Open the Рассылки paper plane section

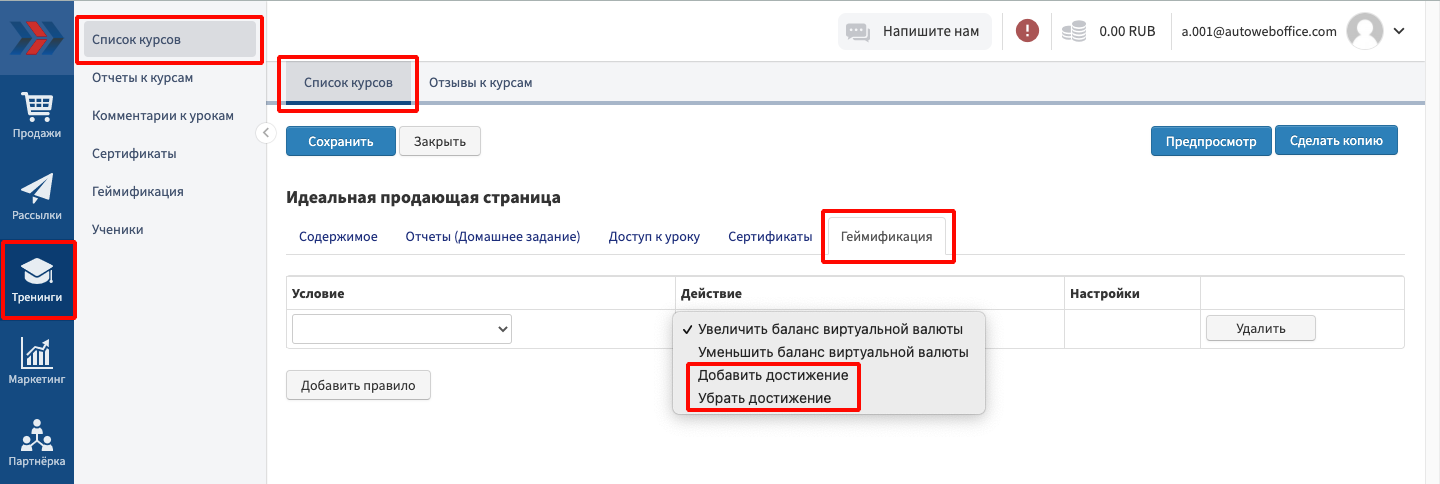tap(37, 197)
